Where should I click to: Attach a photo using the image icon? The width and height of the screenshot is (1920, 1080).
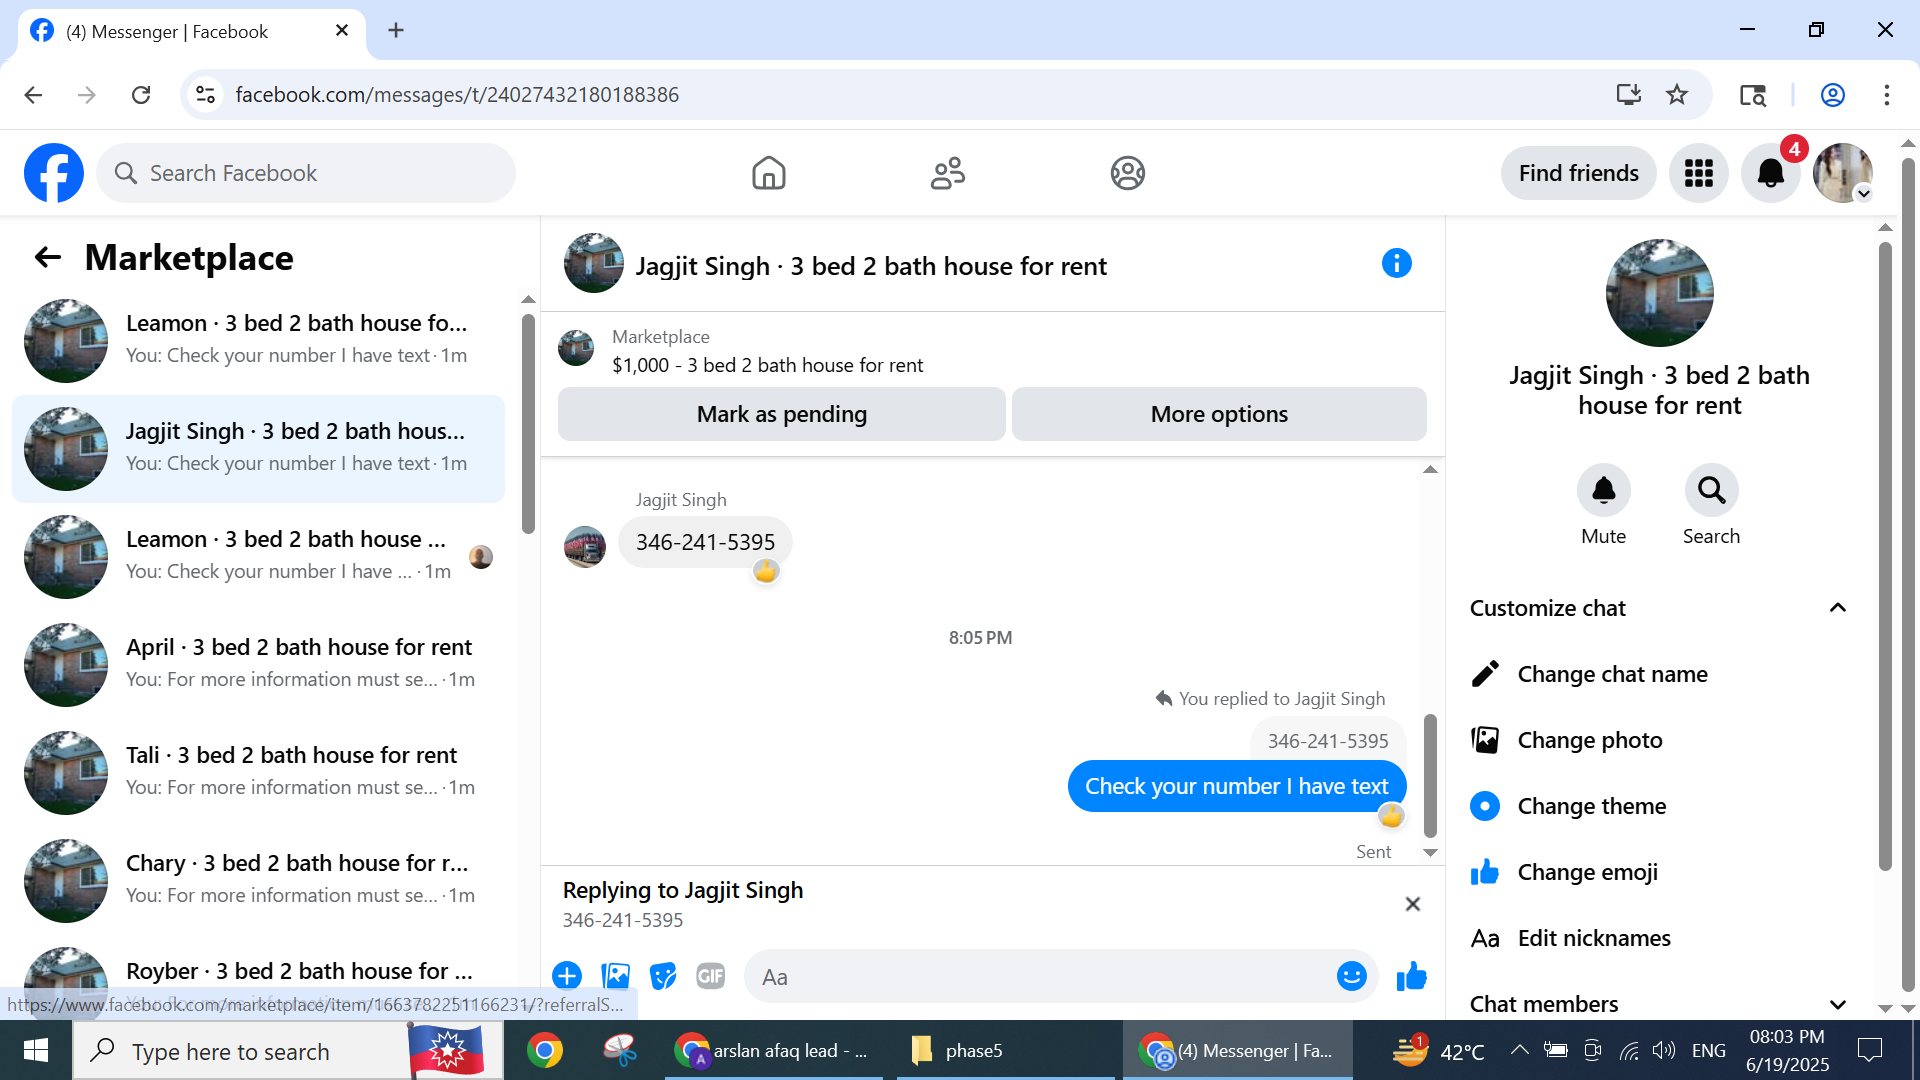coord(615,976)
